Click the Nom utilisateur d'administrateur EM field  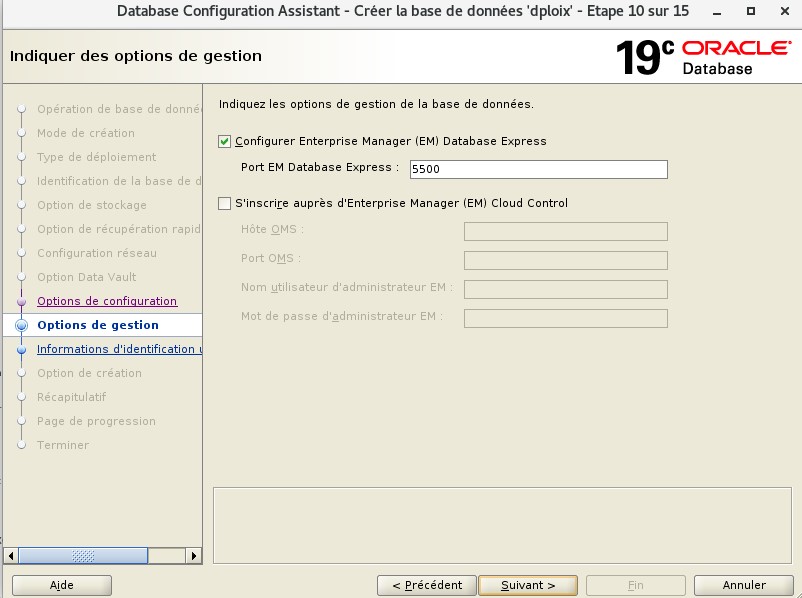pyautogui.click(x=566, y=289)
